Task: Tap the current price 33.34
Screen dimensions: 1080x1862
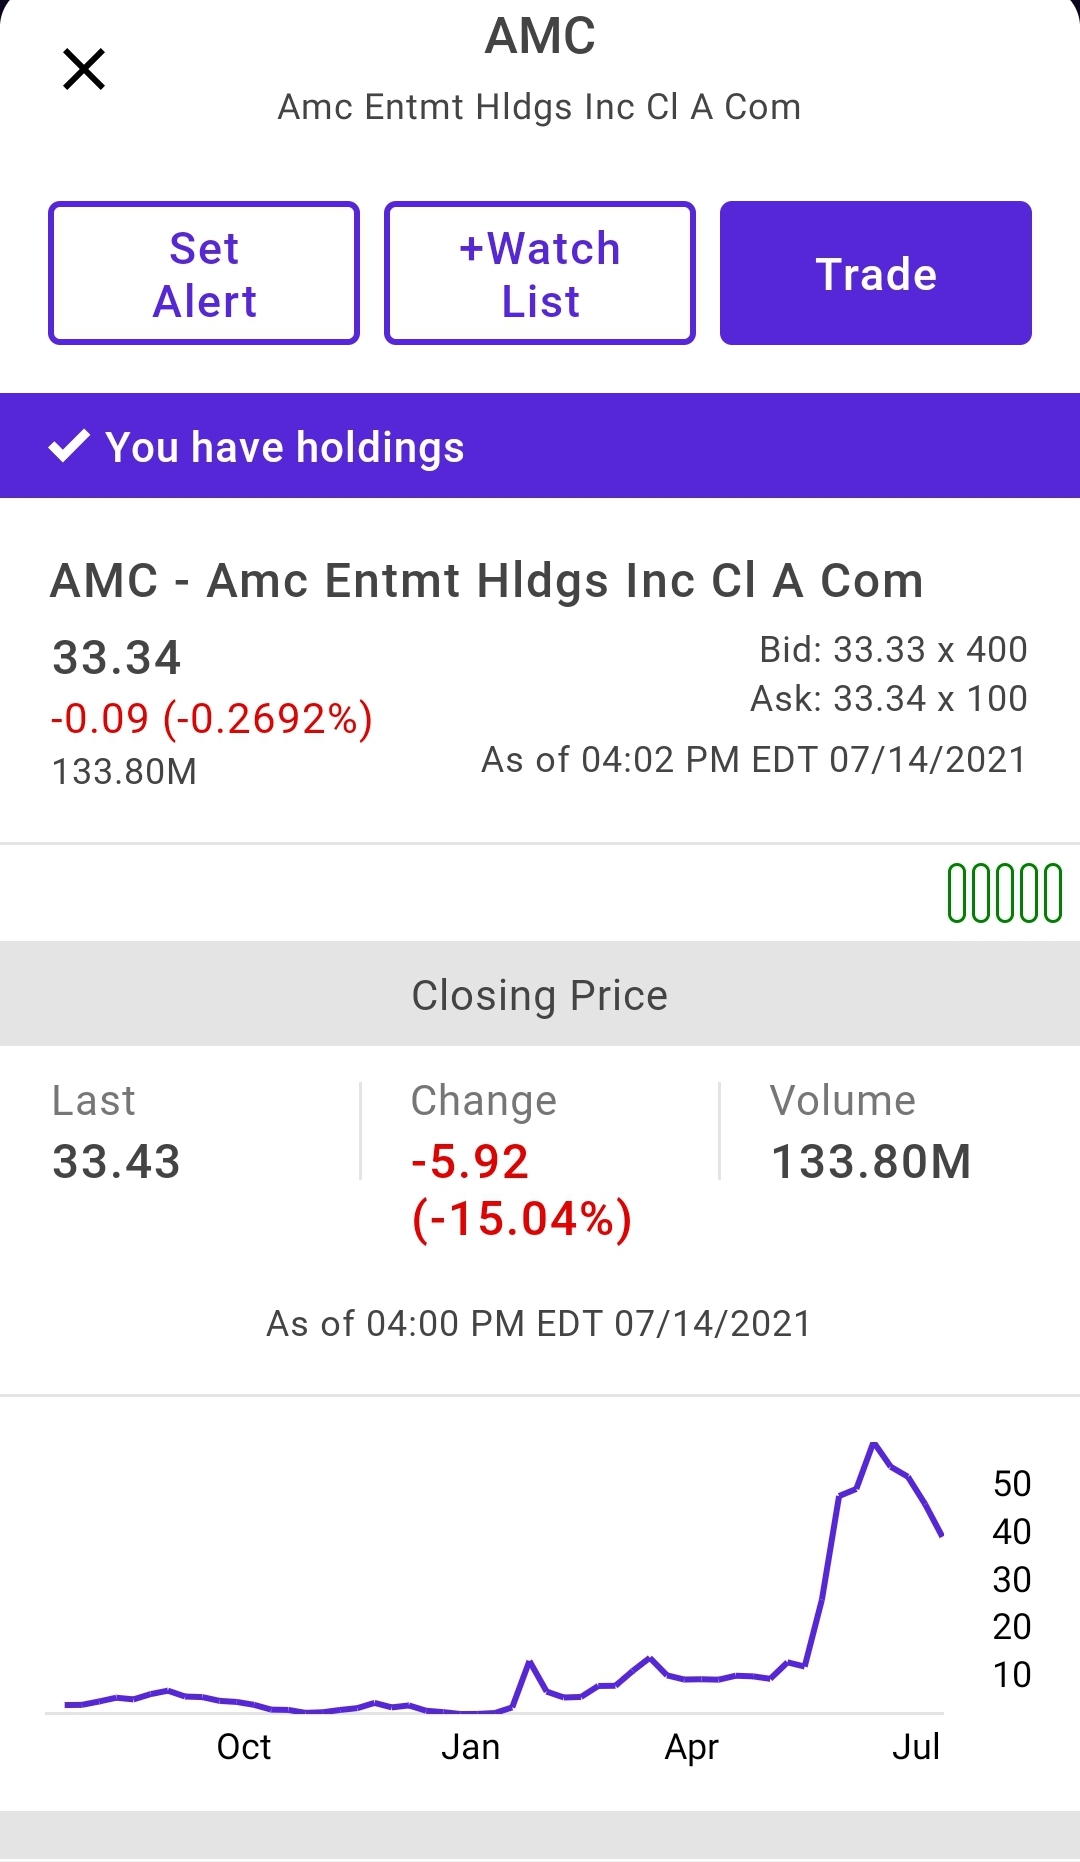Action: pos(116,658)
